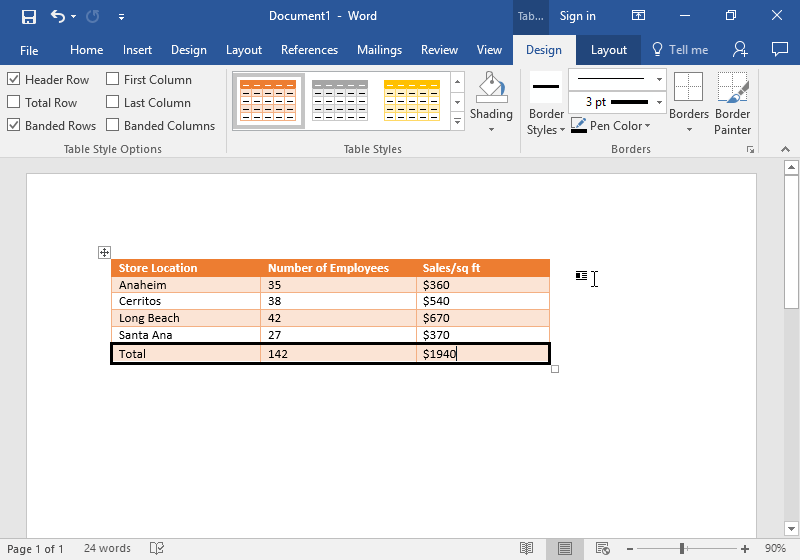Screen dimensions: 800x560
Task: Click the Shading paint bucket icon
Action: 491,88
